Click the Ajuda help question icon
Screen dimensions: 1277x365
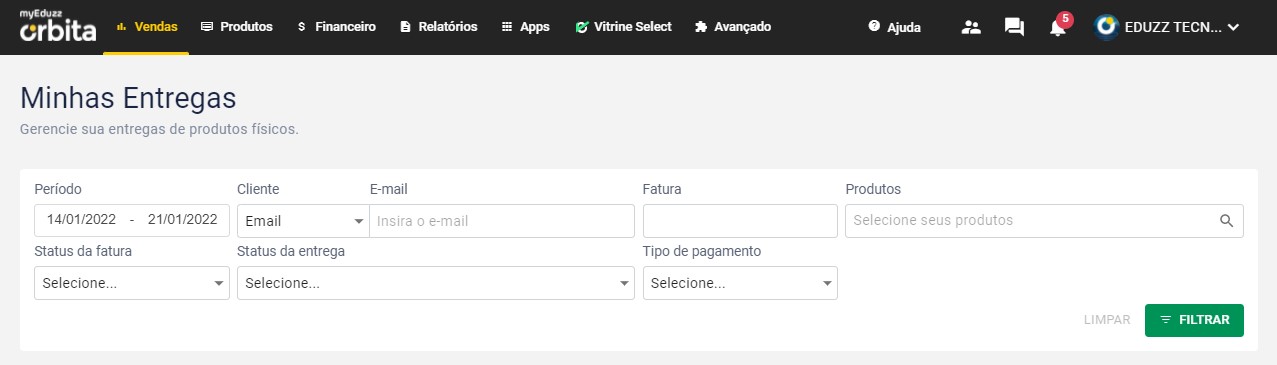(874, 27)
